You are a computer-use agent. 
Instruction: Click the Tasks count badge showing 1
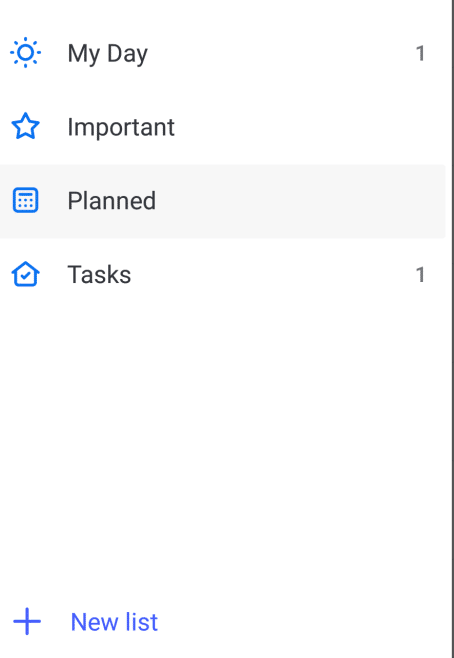click(x=420, y=275)
